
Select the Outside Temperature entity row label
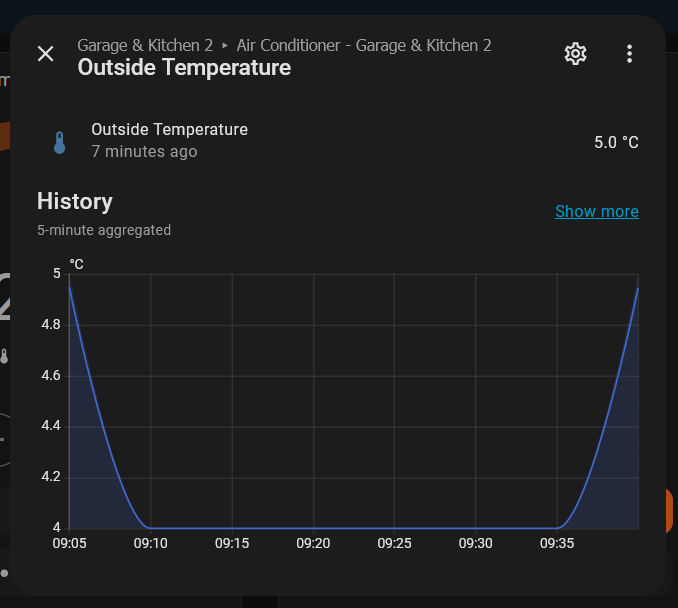(x=169, y=129)
